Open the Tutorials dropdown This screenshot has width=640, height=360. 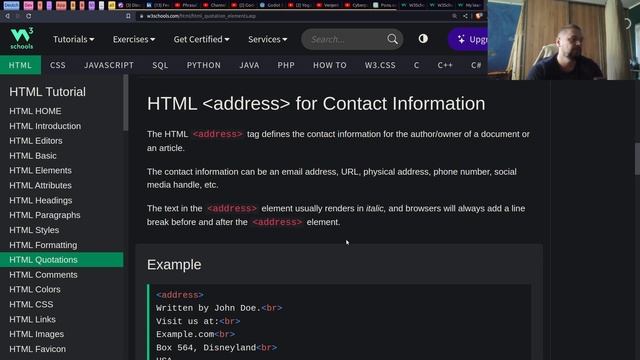pos(73,39)
